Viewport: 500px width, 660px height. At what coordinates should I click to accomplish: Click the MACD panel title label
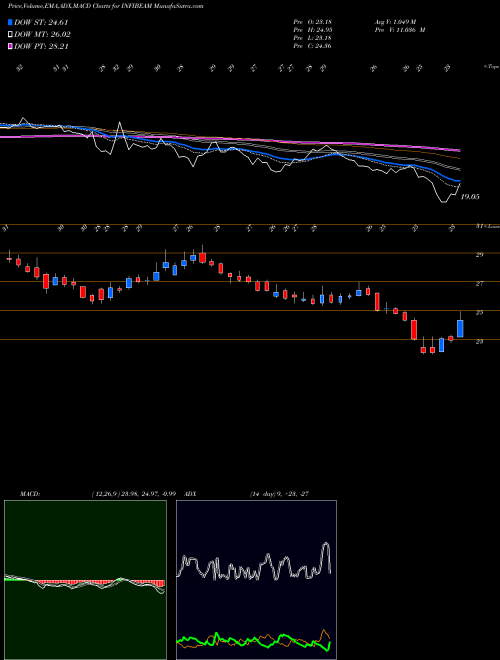tap(29, 494)
